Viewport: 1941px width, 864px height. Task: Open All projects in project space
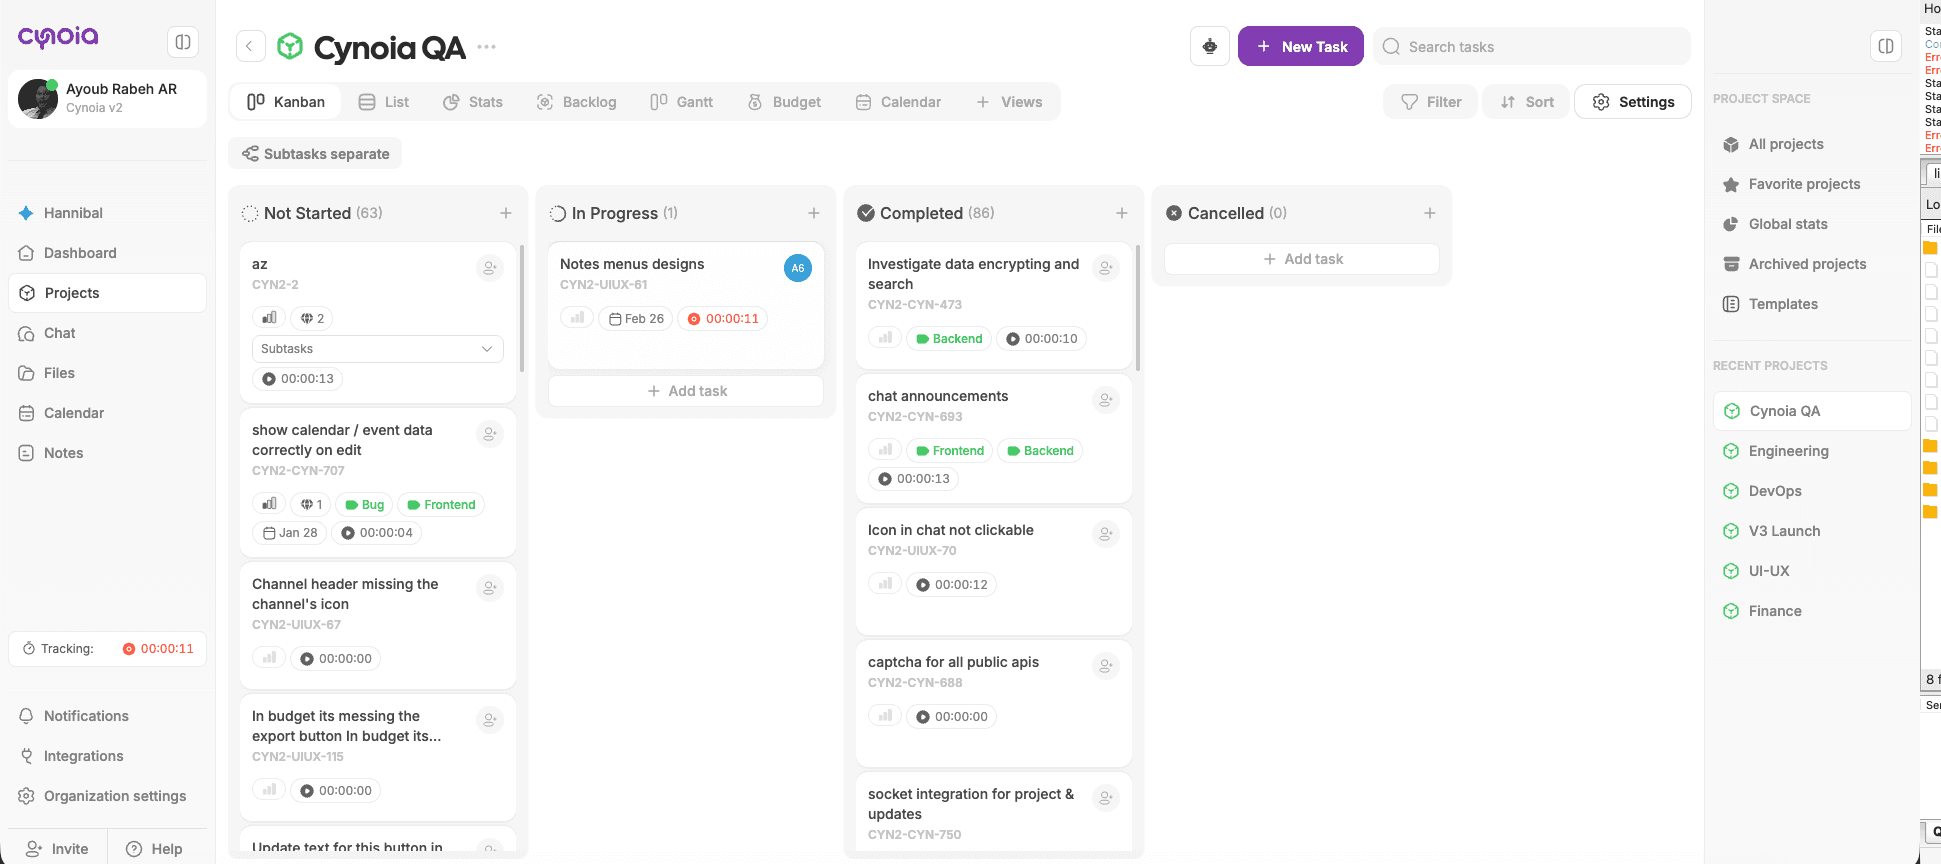1812,144
